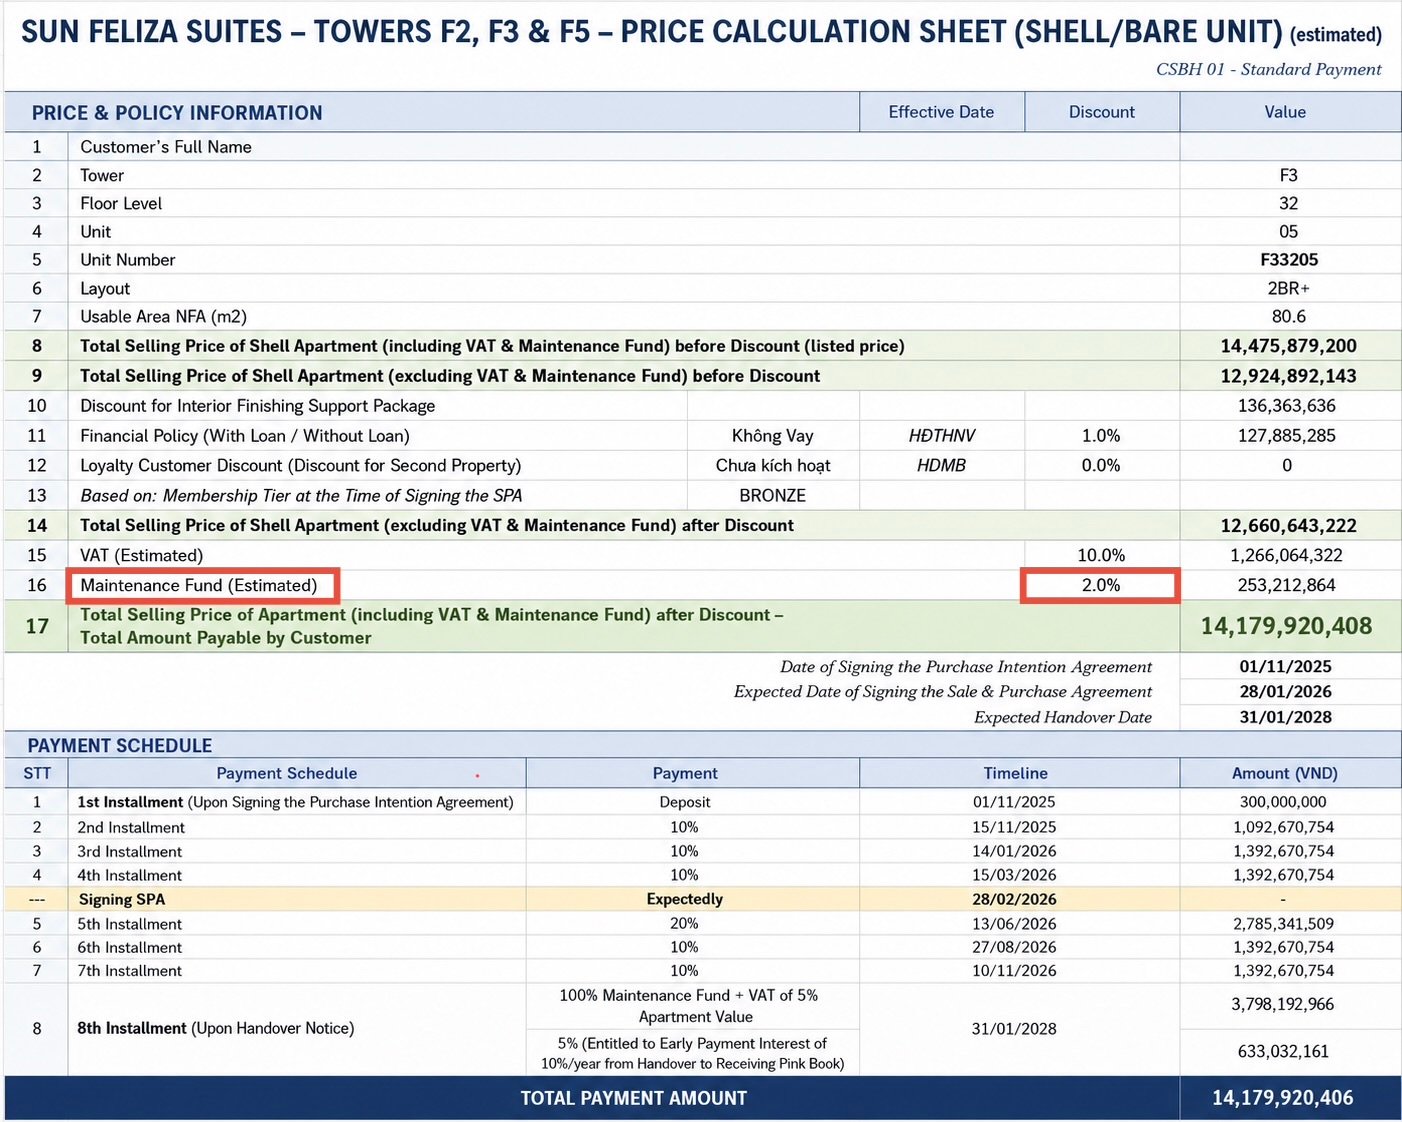This screenshot has height=1122, width=1402.
Task: Select the HĐTHNV effective date cell
Action: click(942, 436)
